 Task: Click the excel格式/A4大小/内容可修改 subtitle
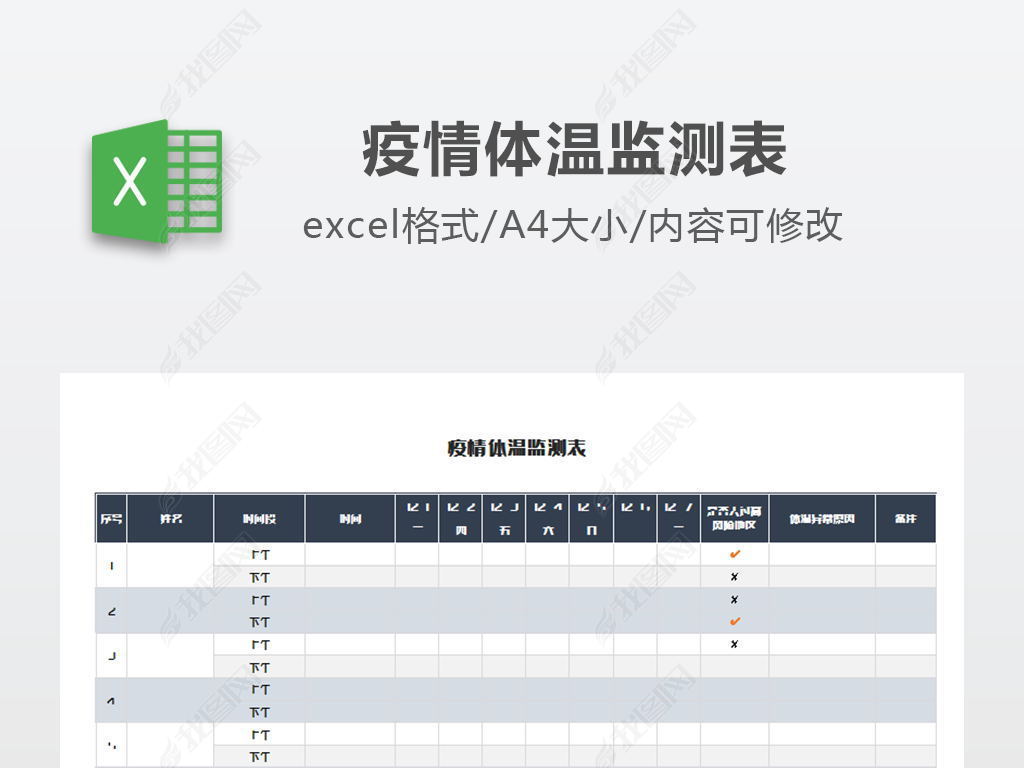572,225
